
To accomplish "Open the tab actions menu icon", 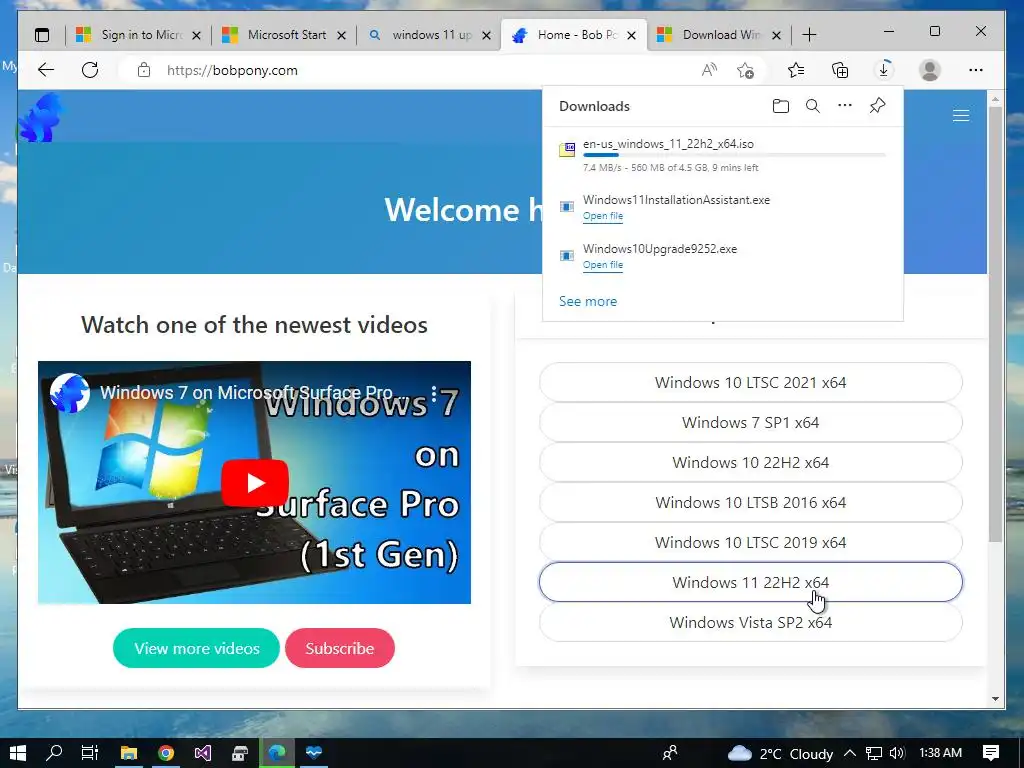I will point(42,35).
